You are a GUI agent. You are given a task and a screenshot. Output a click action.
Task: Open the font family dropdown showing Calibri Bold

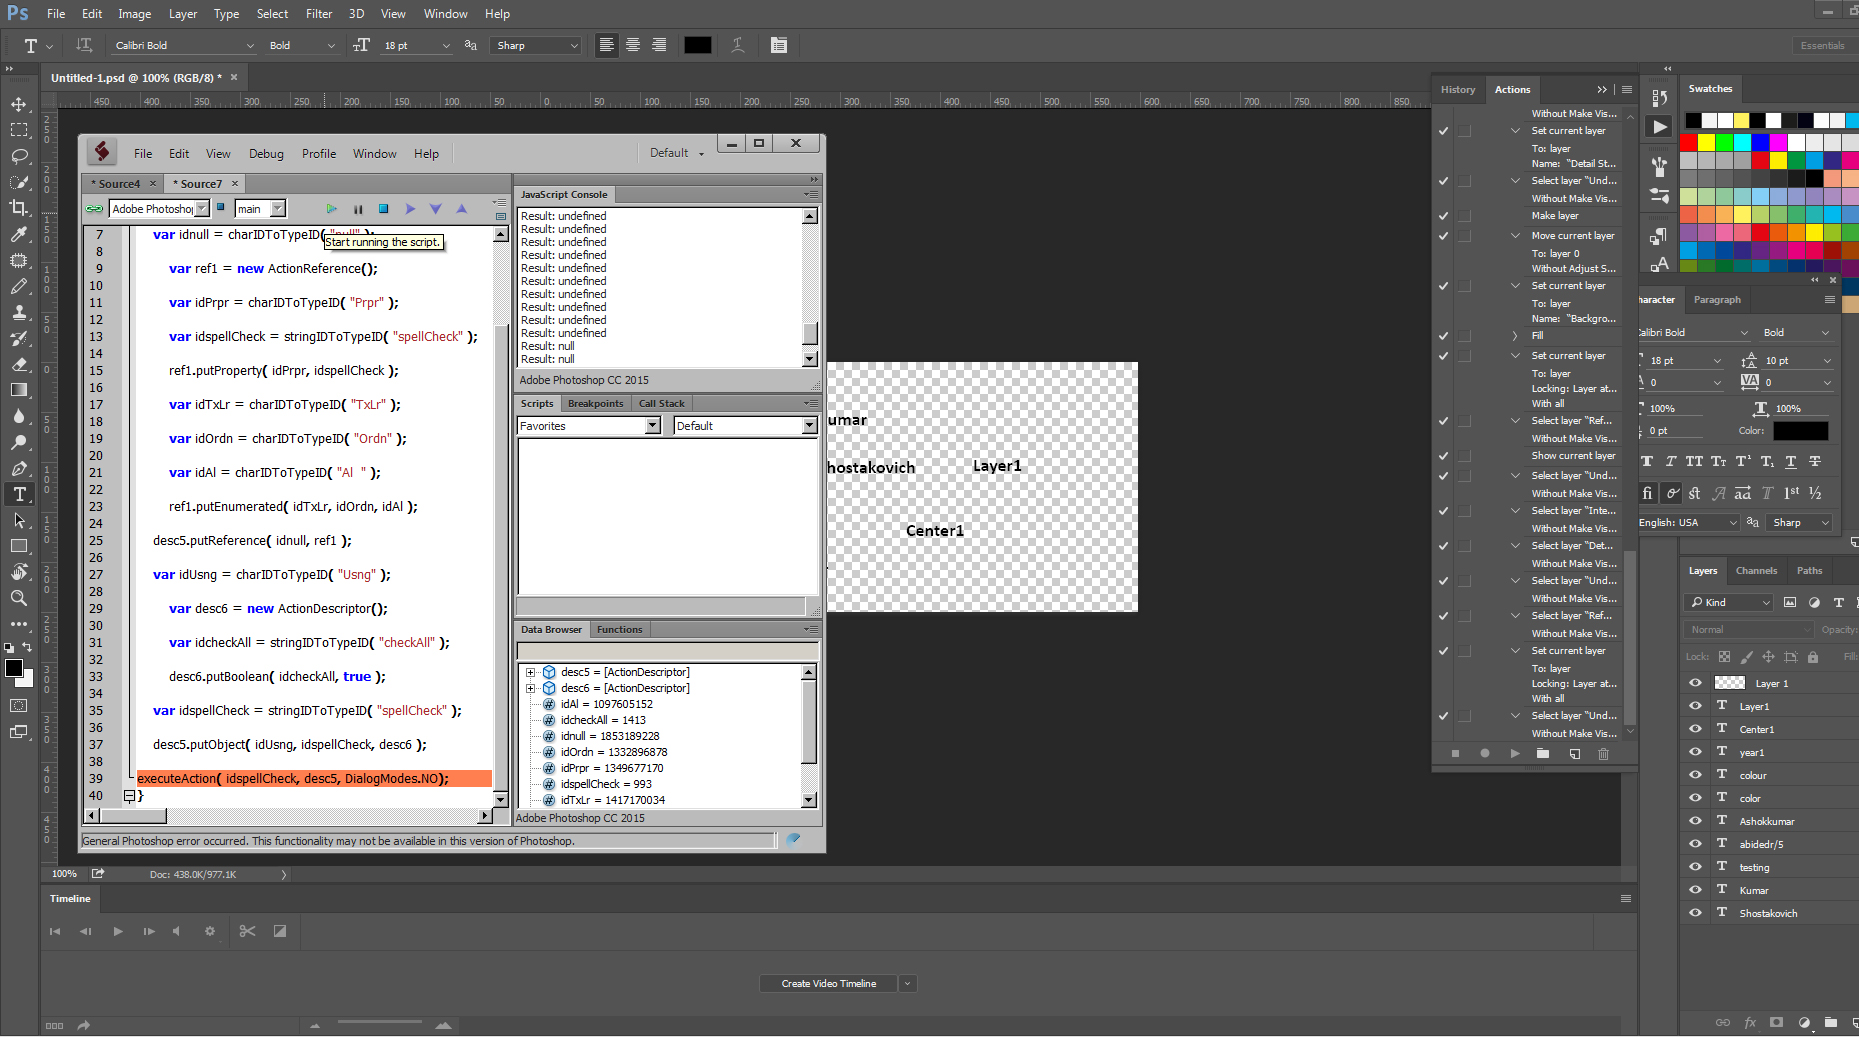click(x=249, y=45)
